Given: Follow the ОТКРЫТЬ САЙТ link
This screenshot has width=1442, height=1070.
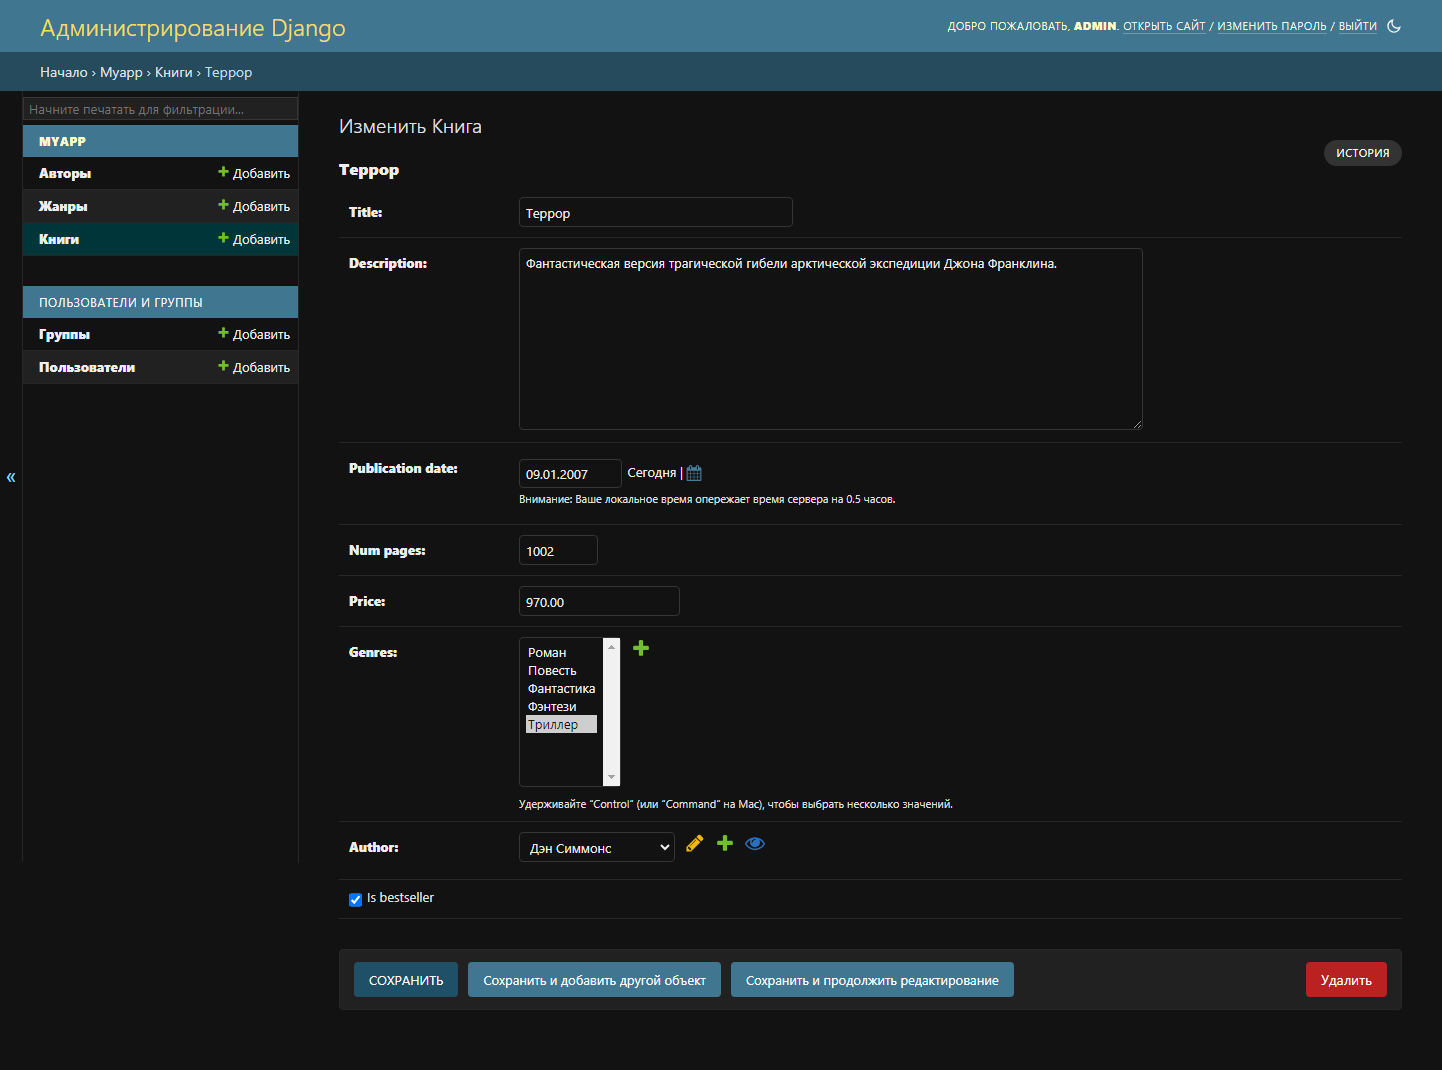Looking at the screenshot, I should click(x=1164, y=26).
